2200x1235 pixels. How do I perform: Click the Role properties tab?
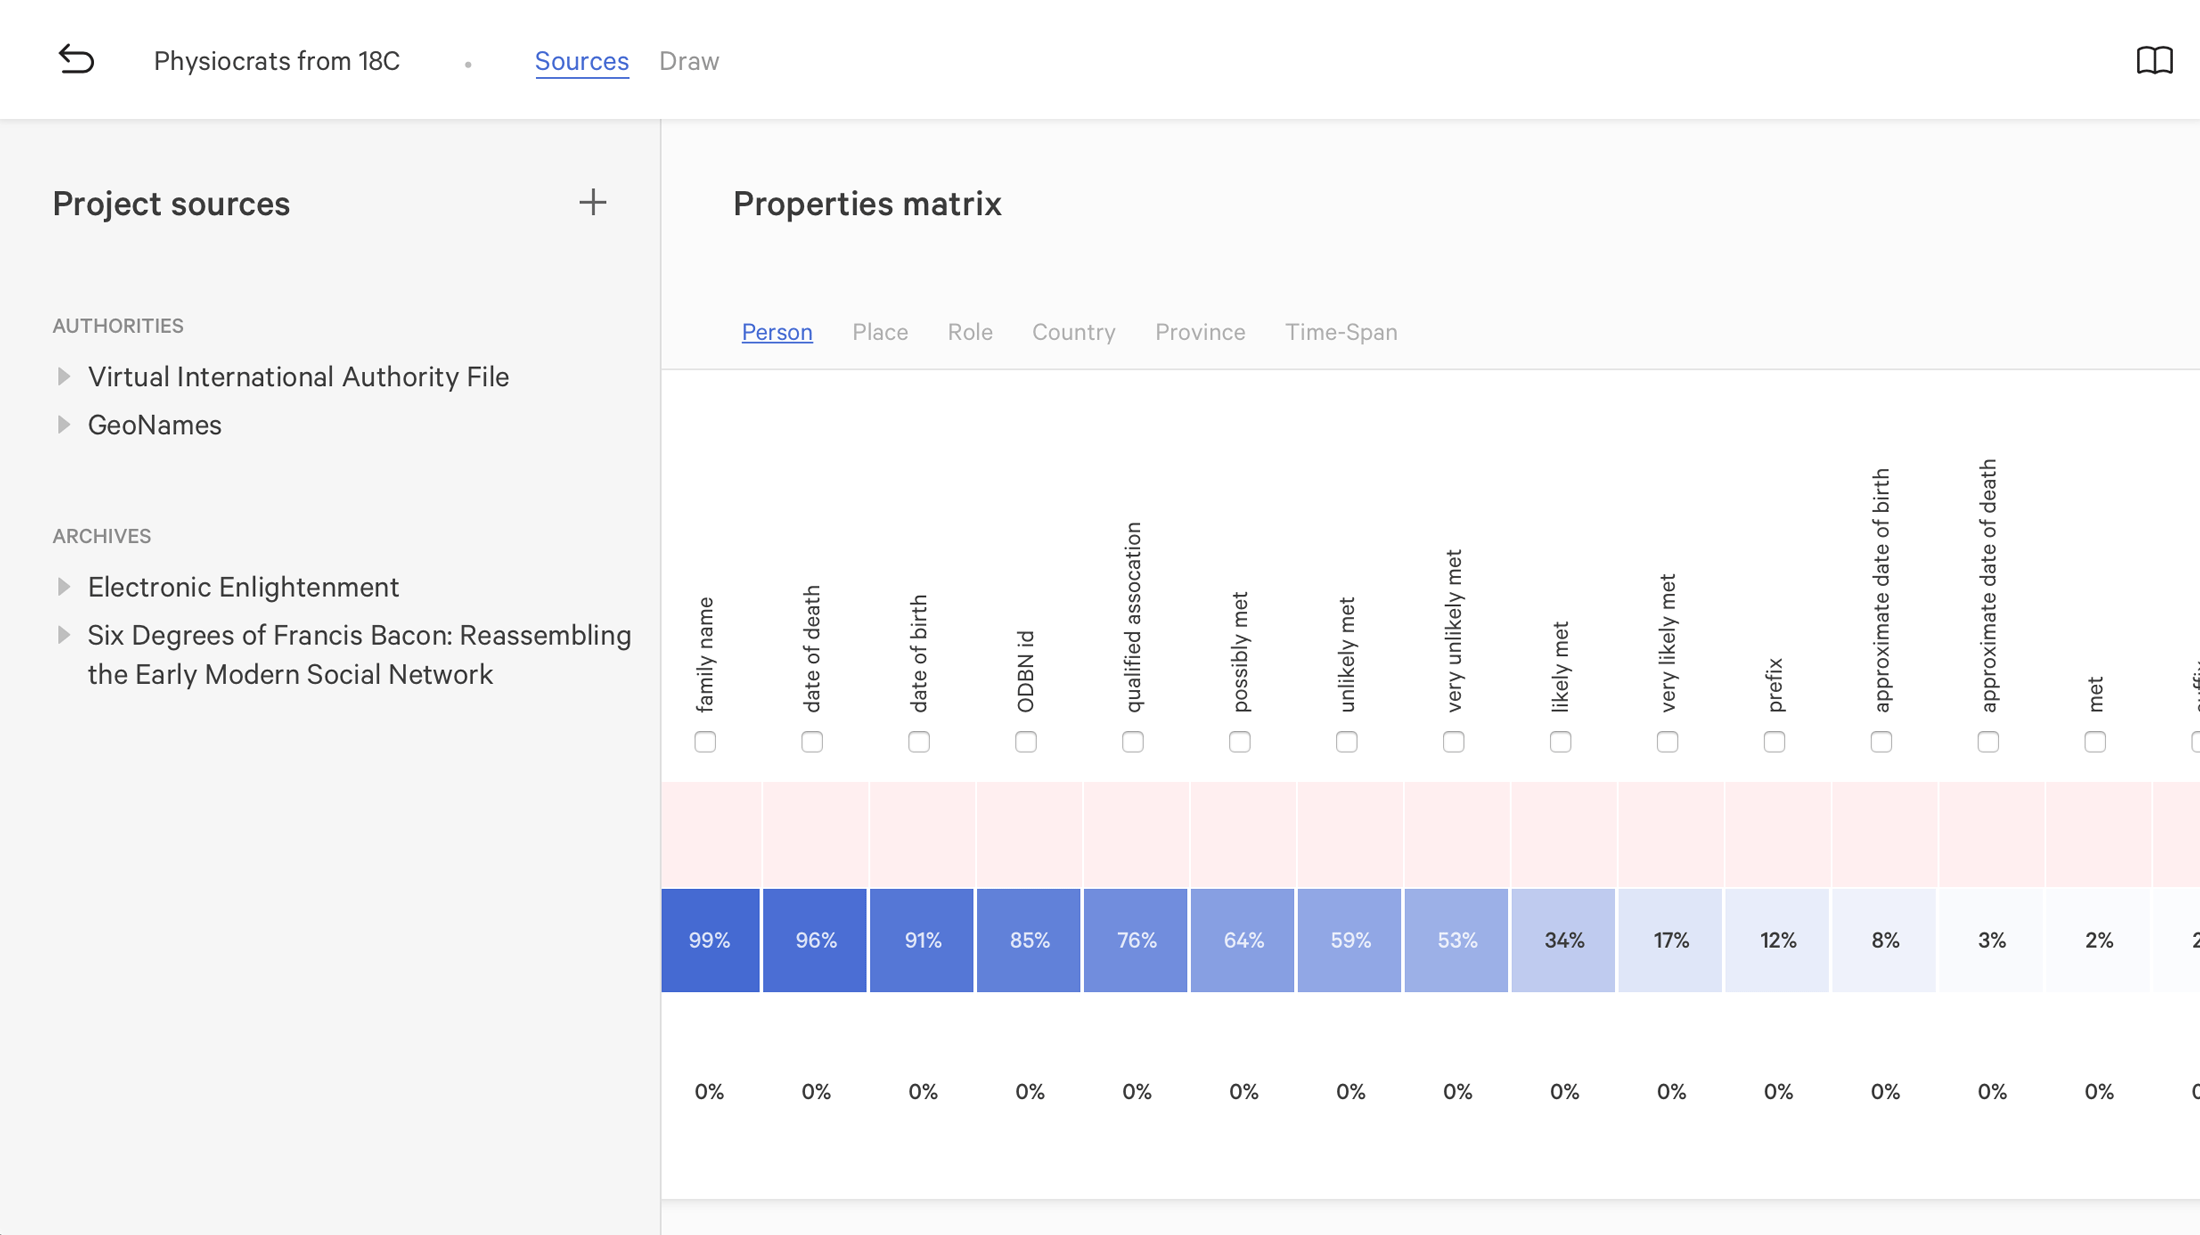970,333
